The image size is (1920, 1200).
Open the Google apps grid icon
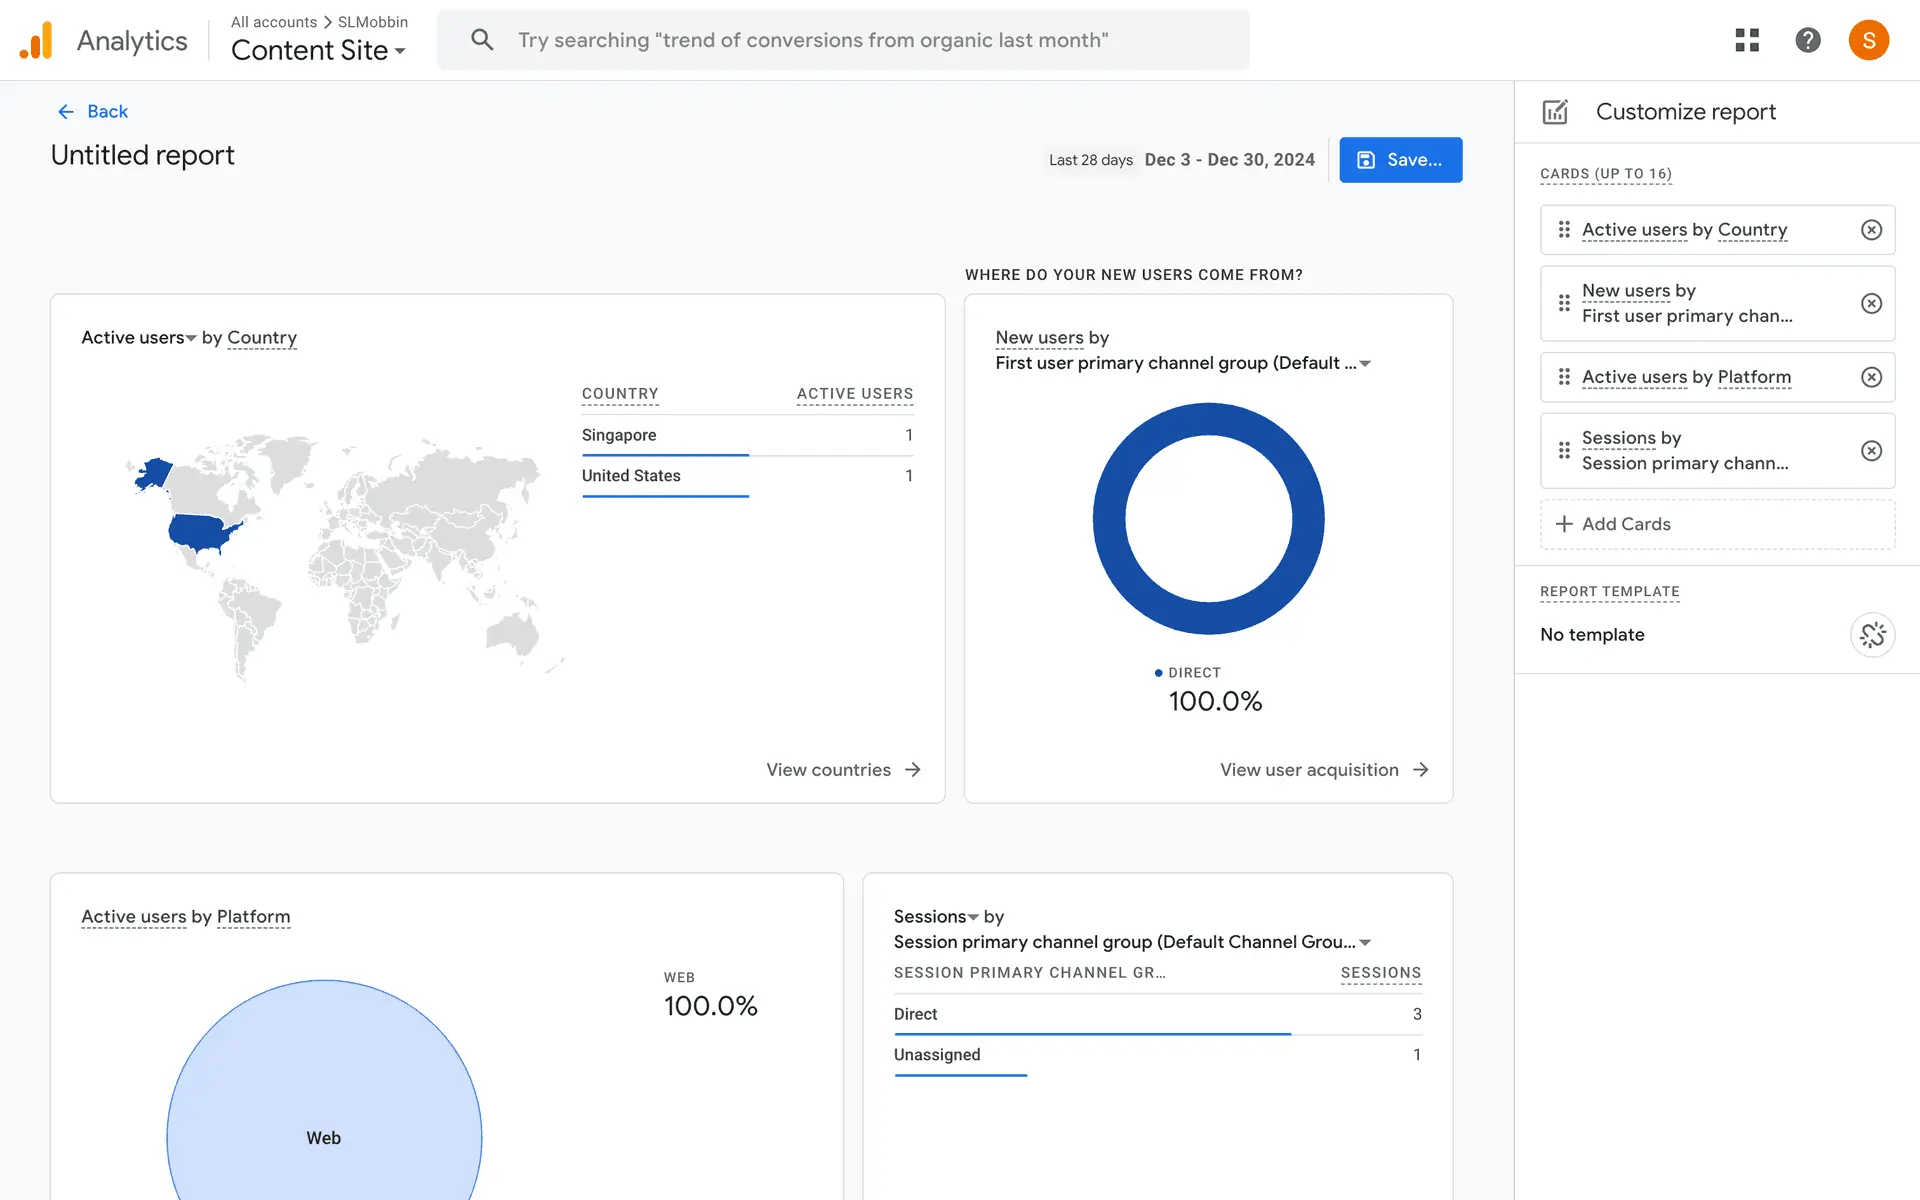pos(1747,40)
